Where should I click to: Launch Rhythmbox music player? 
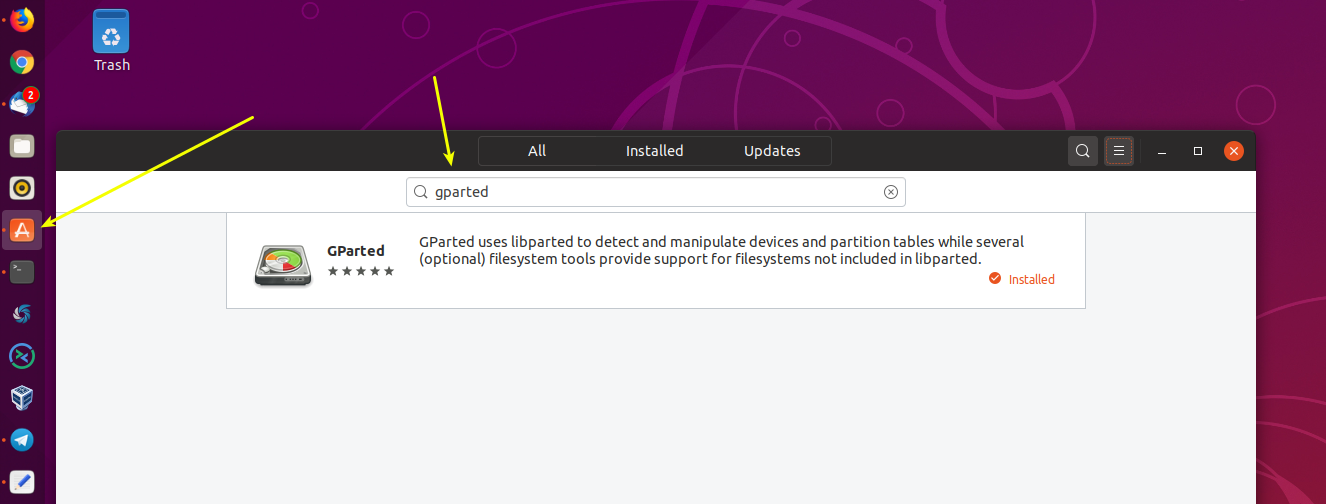pyautogui.click(x=22, y=188)
